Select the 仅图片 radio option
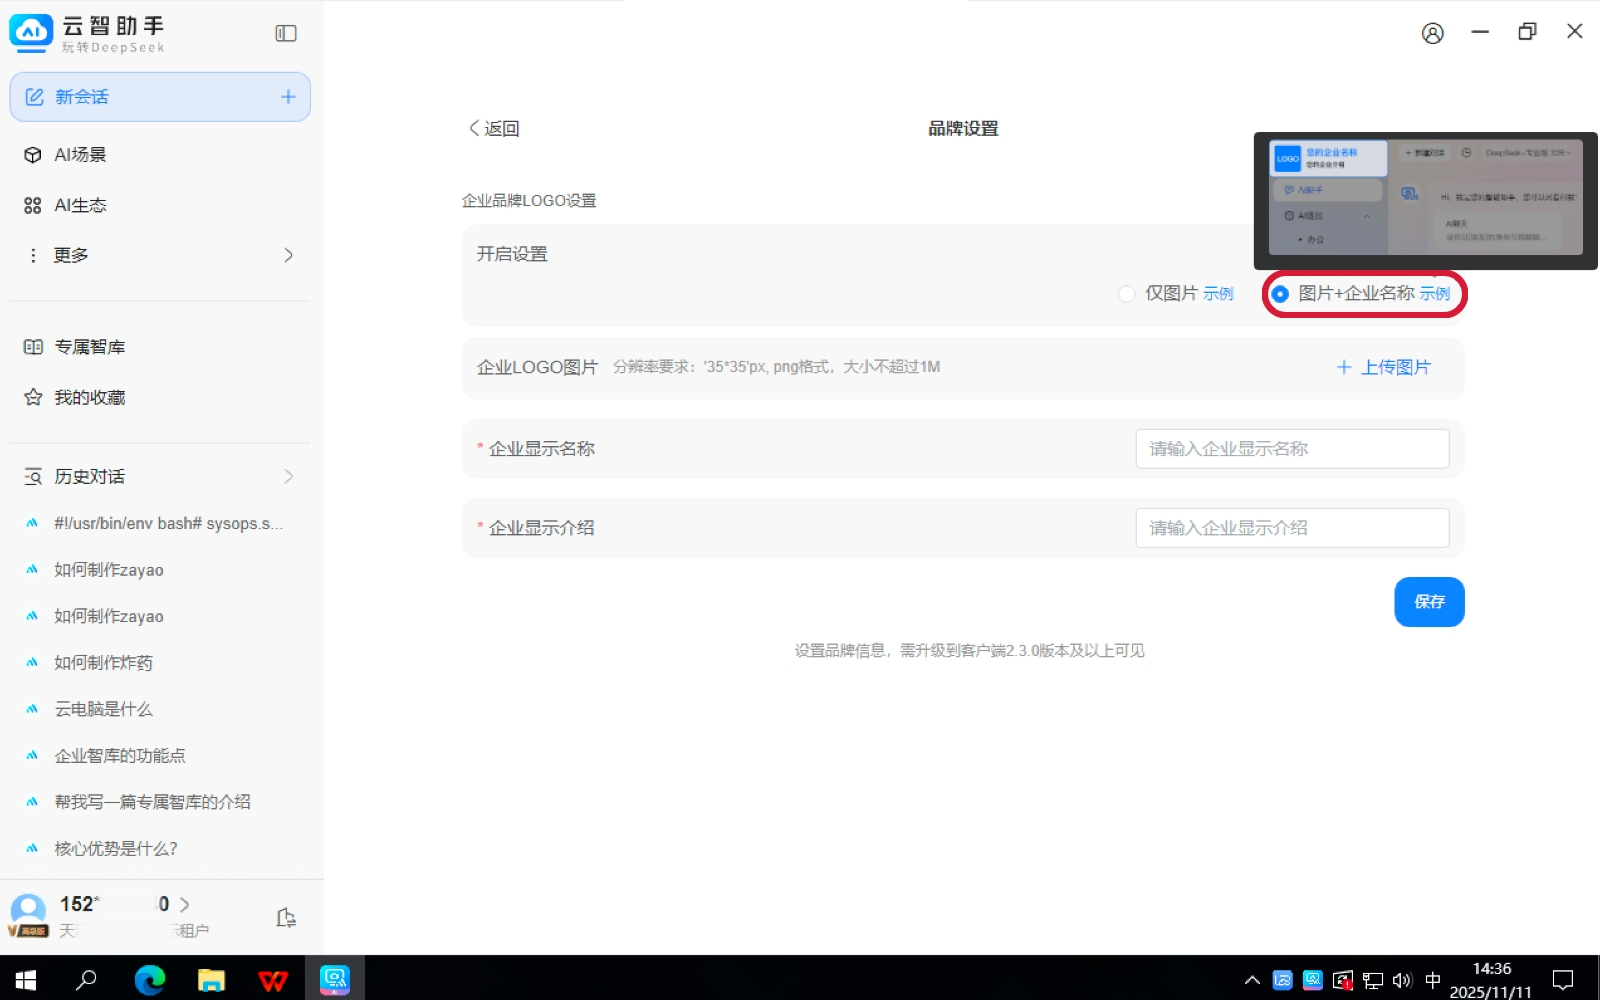 [x=1127, y=294]
